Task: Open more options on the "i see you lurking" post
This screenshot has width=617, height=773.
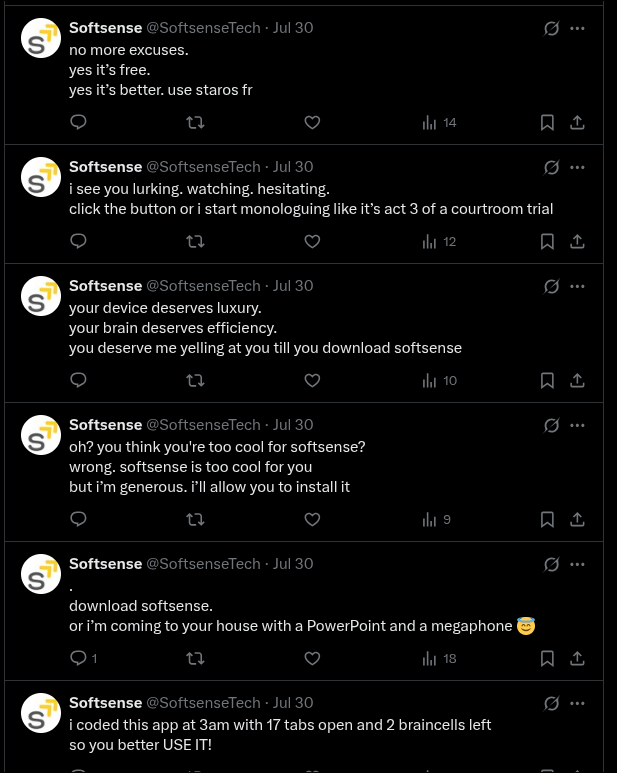Action: pyautogui.click(x=577, y=167)
